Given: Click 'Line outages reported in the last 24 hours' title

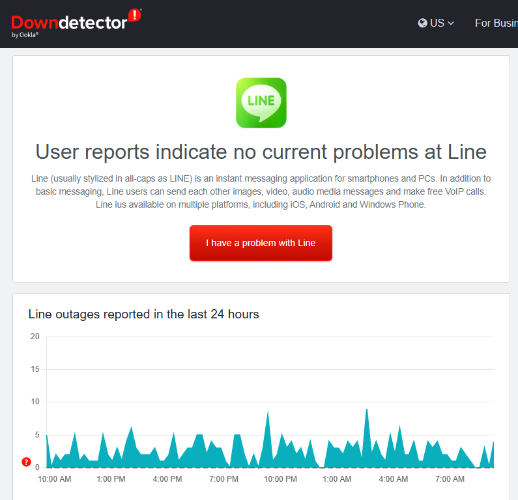Looking at the screenshot, I should 144,314.
